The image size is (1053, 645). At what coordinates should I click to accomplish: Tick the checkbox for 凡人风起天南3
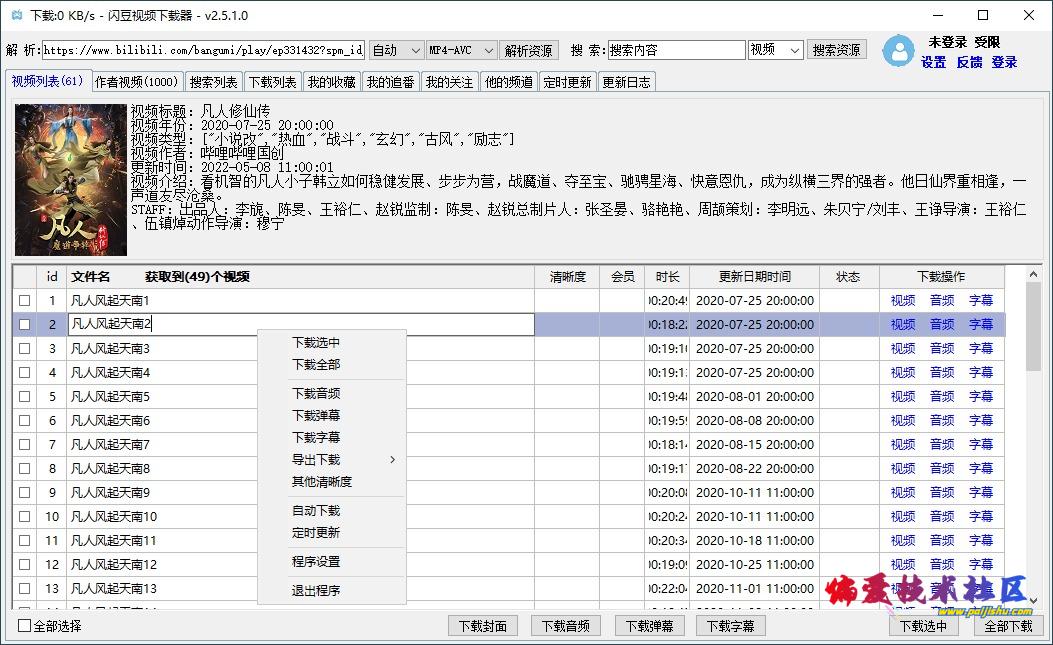pyautogui.click(x=25, y=349)
